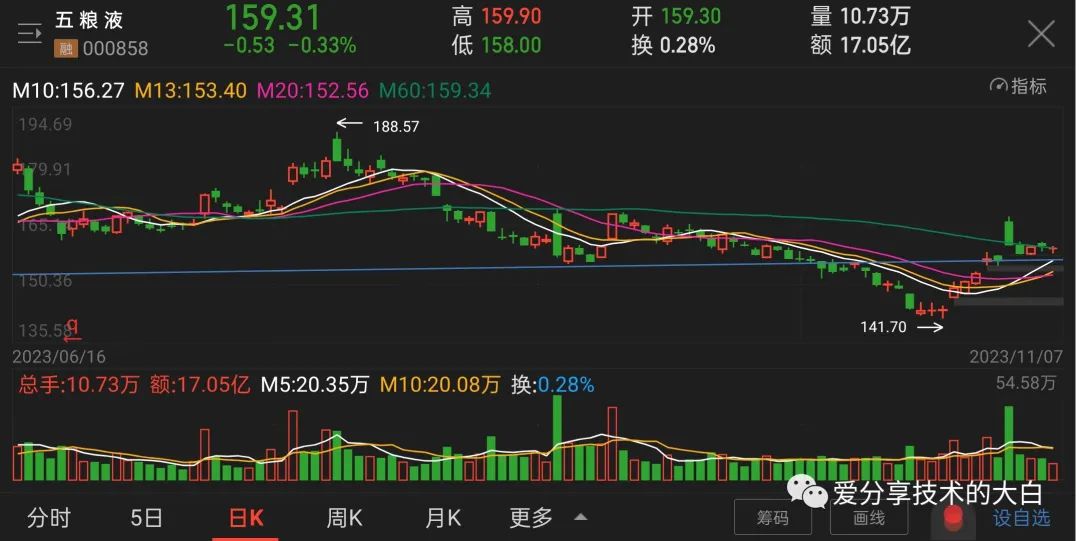Screen dimensions: 1080x541
Task: Expand the 更多 chart period menu
Action: [548, 518]
